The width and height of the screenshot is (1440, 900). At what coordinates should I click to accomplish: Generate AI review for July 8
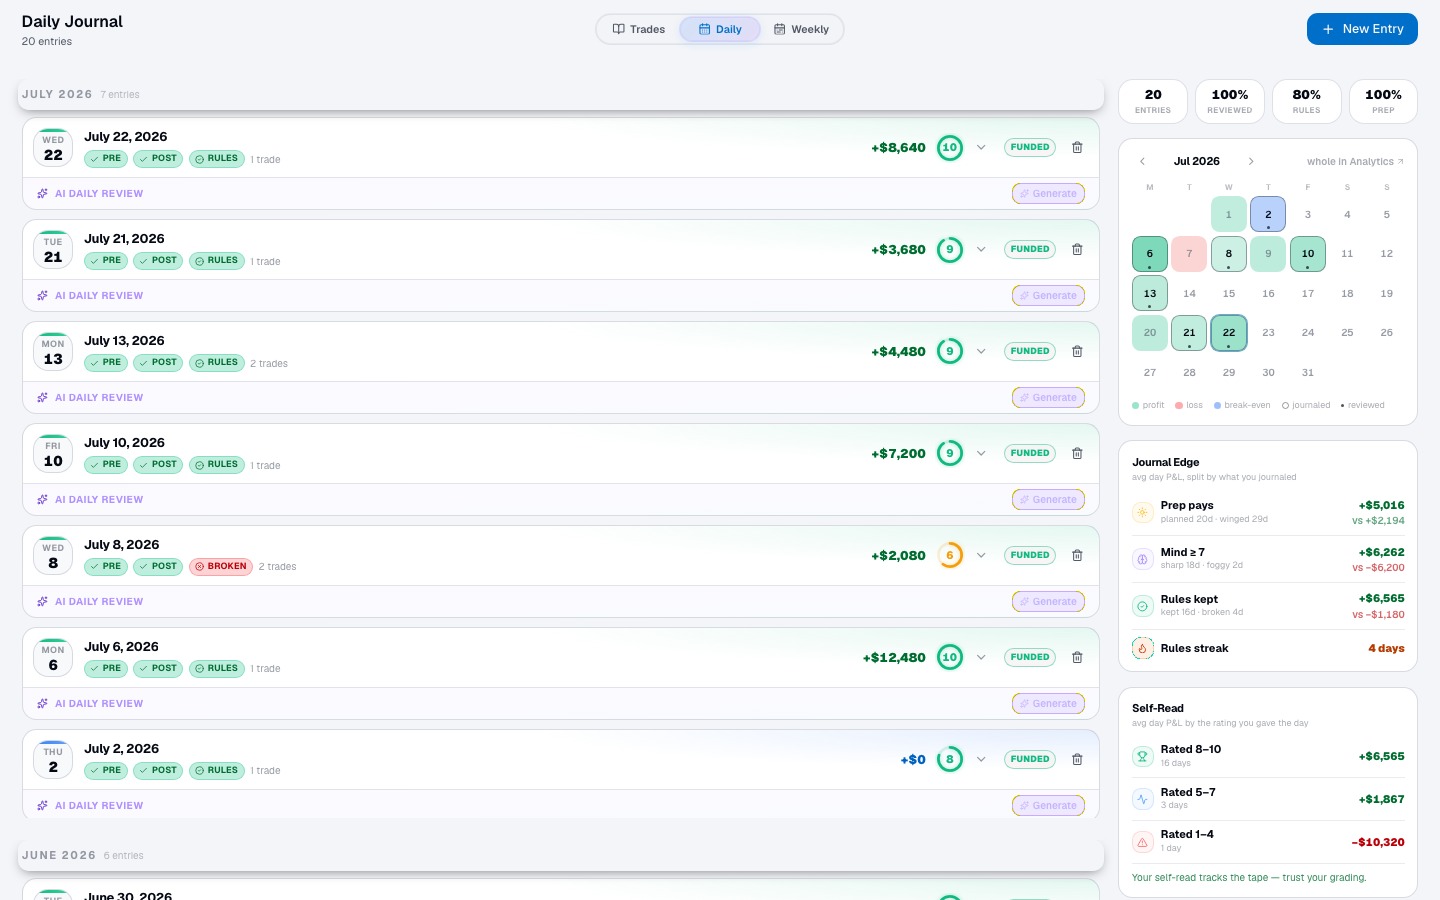click(1048, 602)
